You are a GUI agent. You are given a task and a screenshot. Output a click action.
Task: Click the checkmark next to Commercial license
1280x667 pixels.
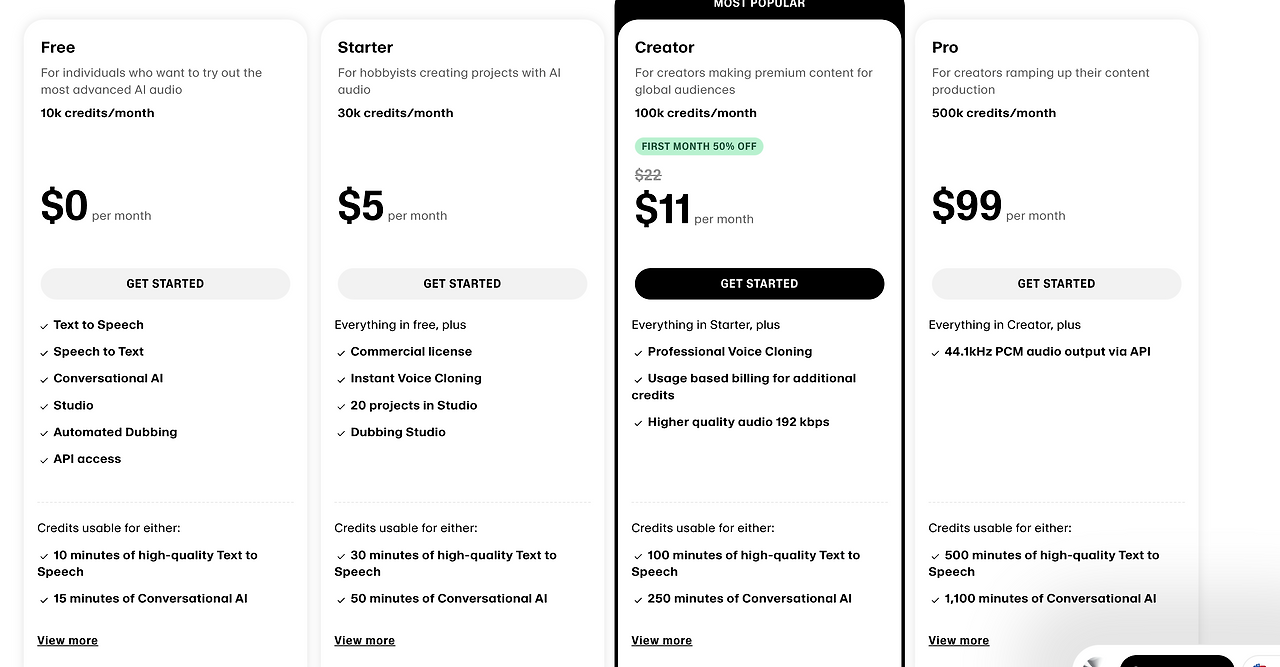tap(341, 353)
